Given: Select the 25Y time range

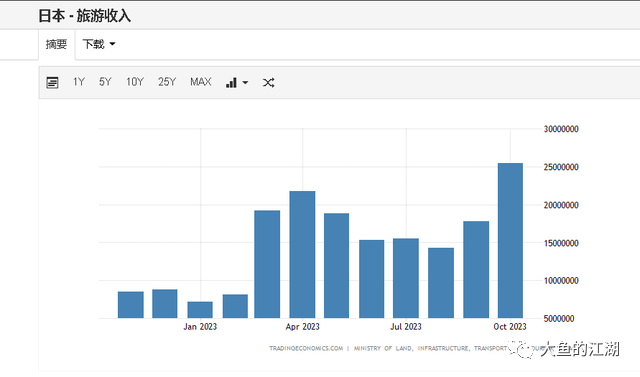Looking at the screenshot, I should (x=167, y=82).
